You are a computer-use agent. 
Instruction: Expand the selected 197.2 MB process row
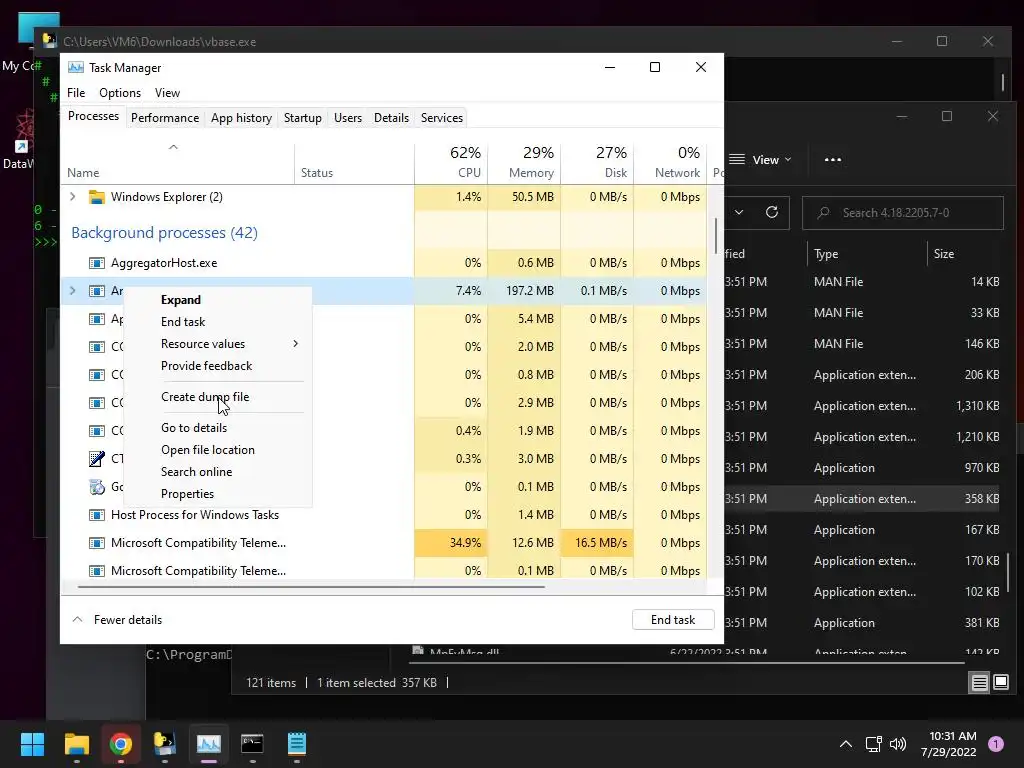72,291
